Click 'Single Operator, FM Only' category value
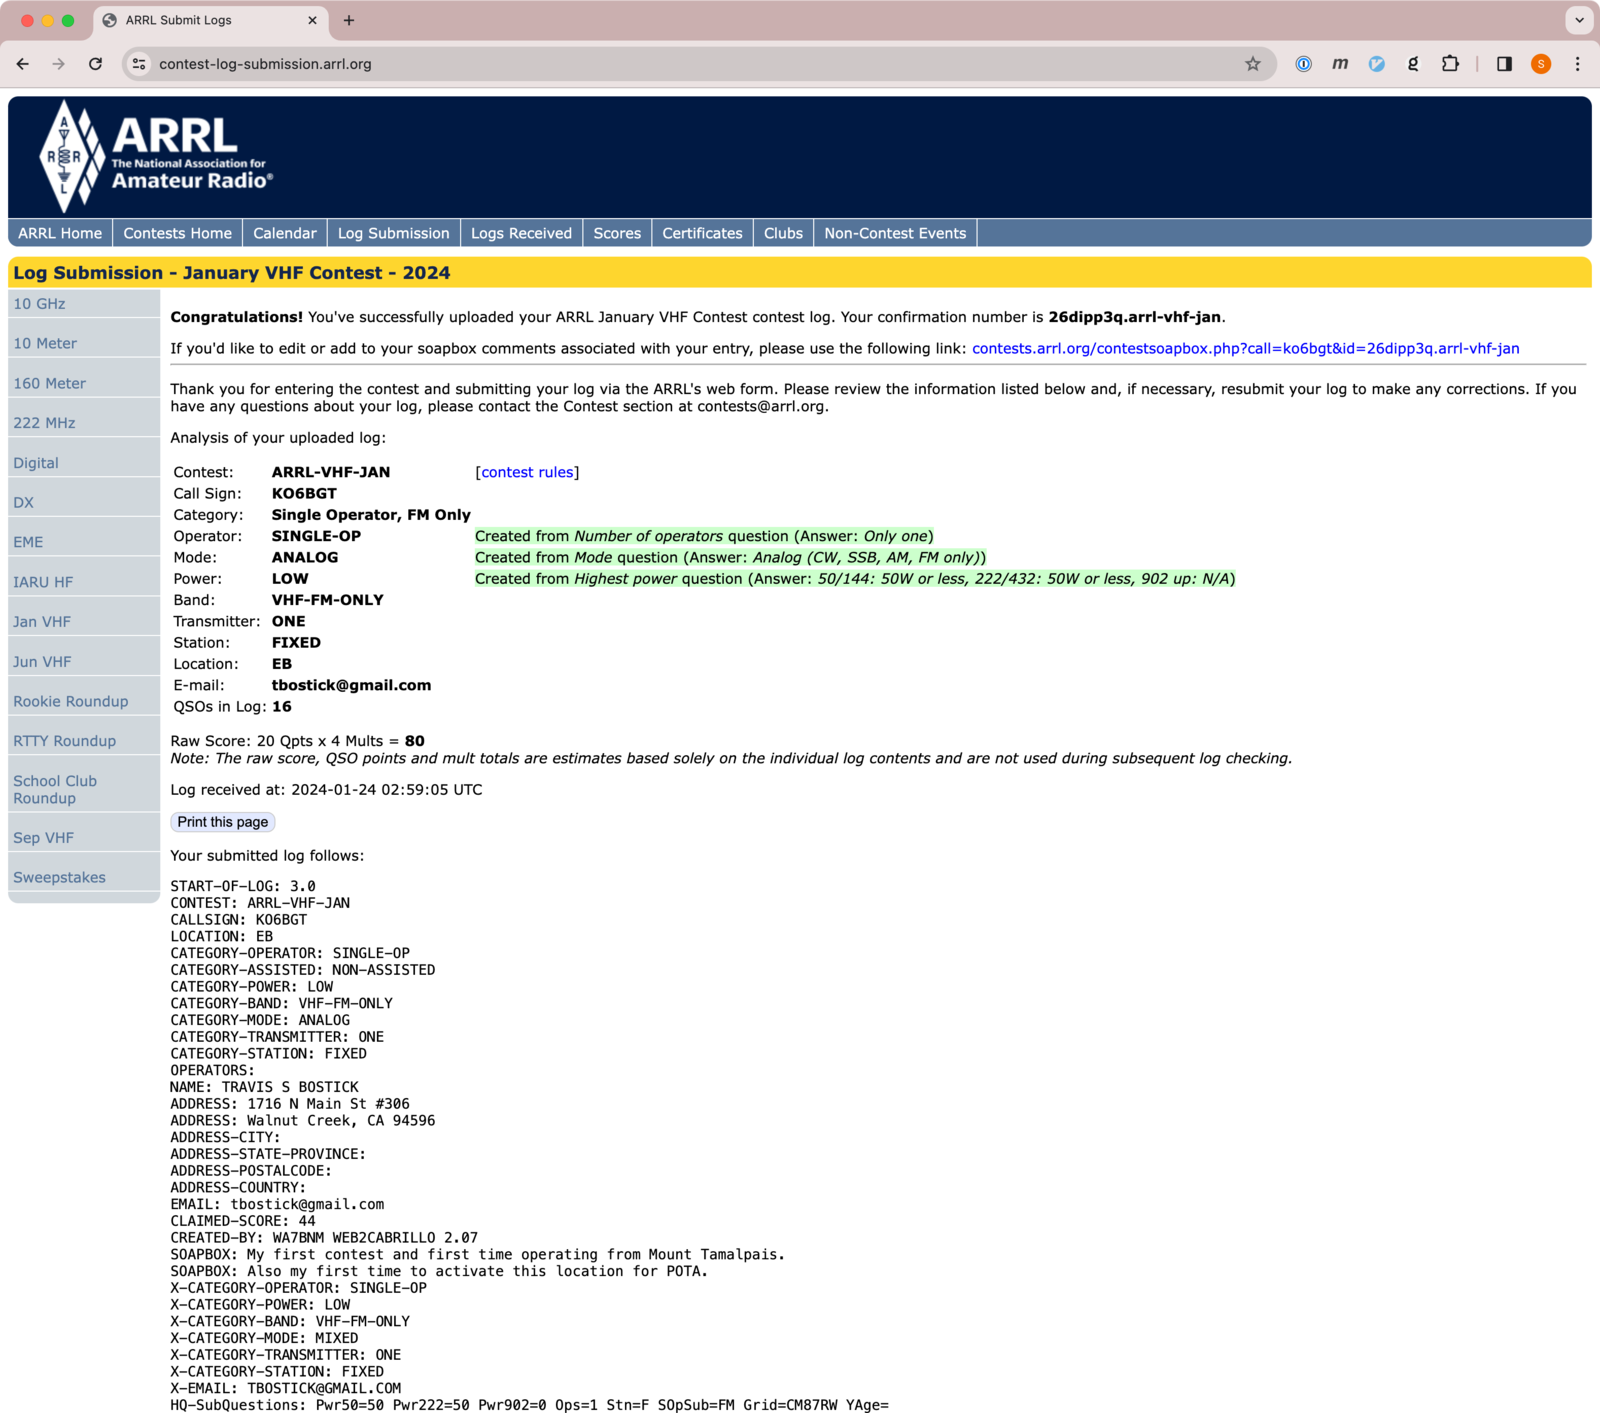 tap(371, 515)
